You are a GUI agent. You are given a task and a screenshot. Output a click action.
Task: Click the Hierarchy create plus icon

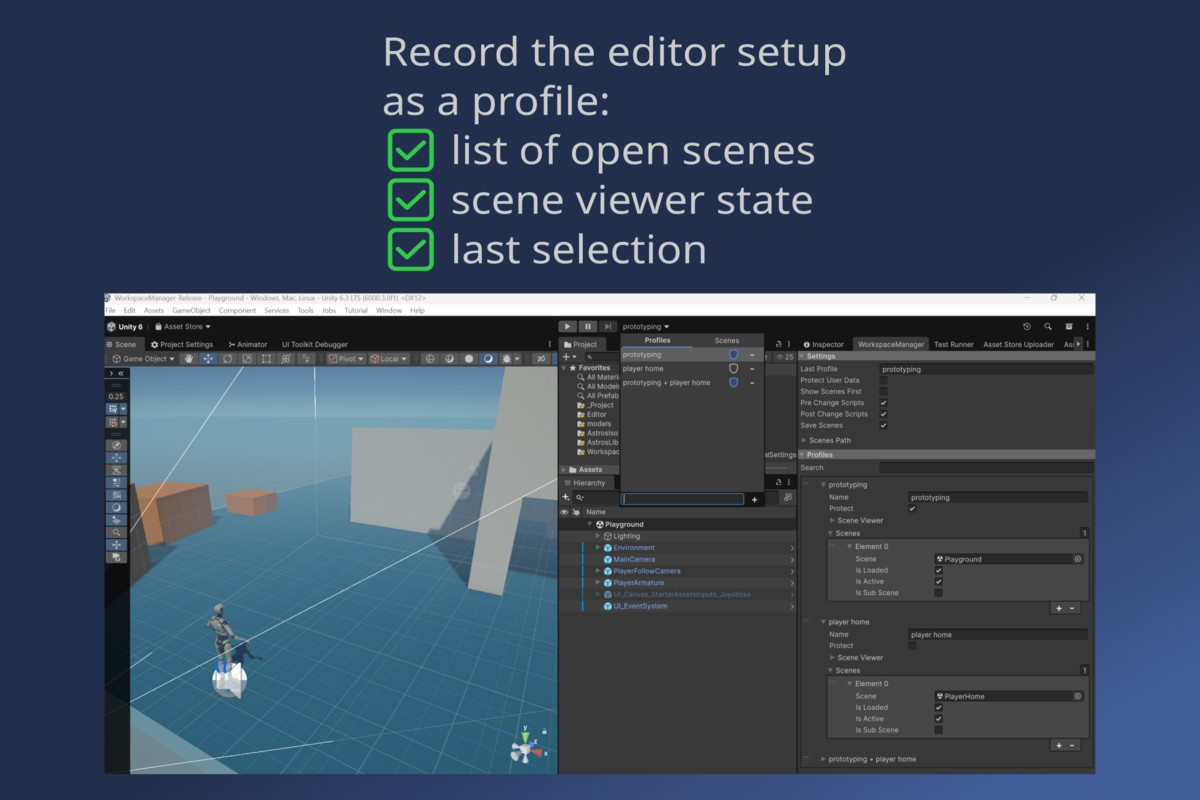566,497
